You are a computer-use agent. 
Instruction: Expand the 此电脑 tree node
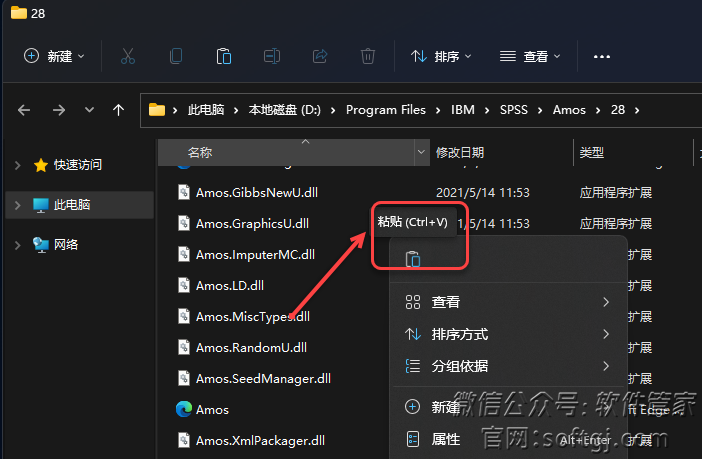coord(17,205)
